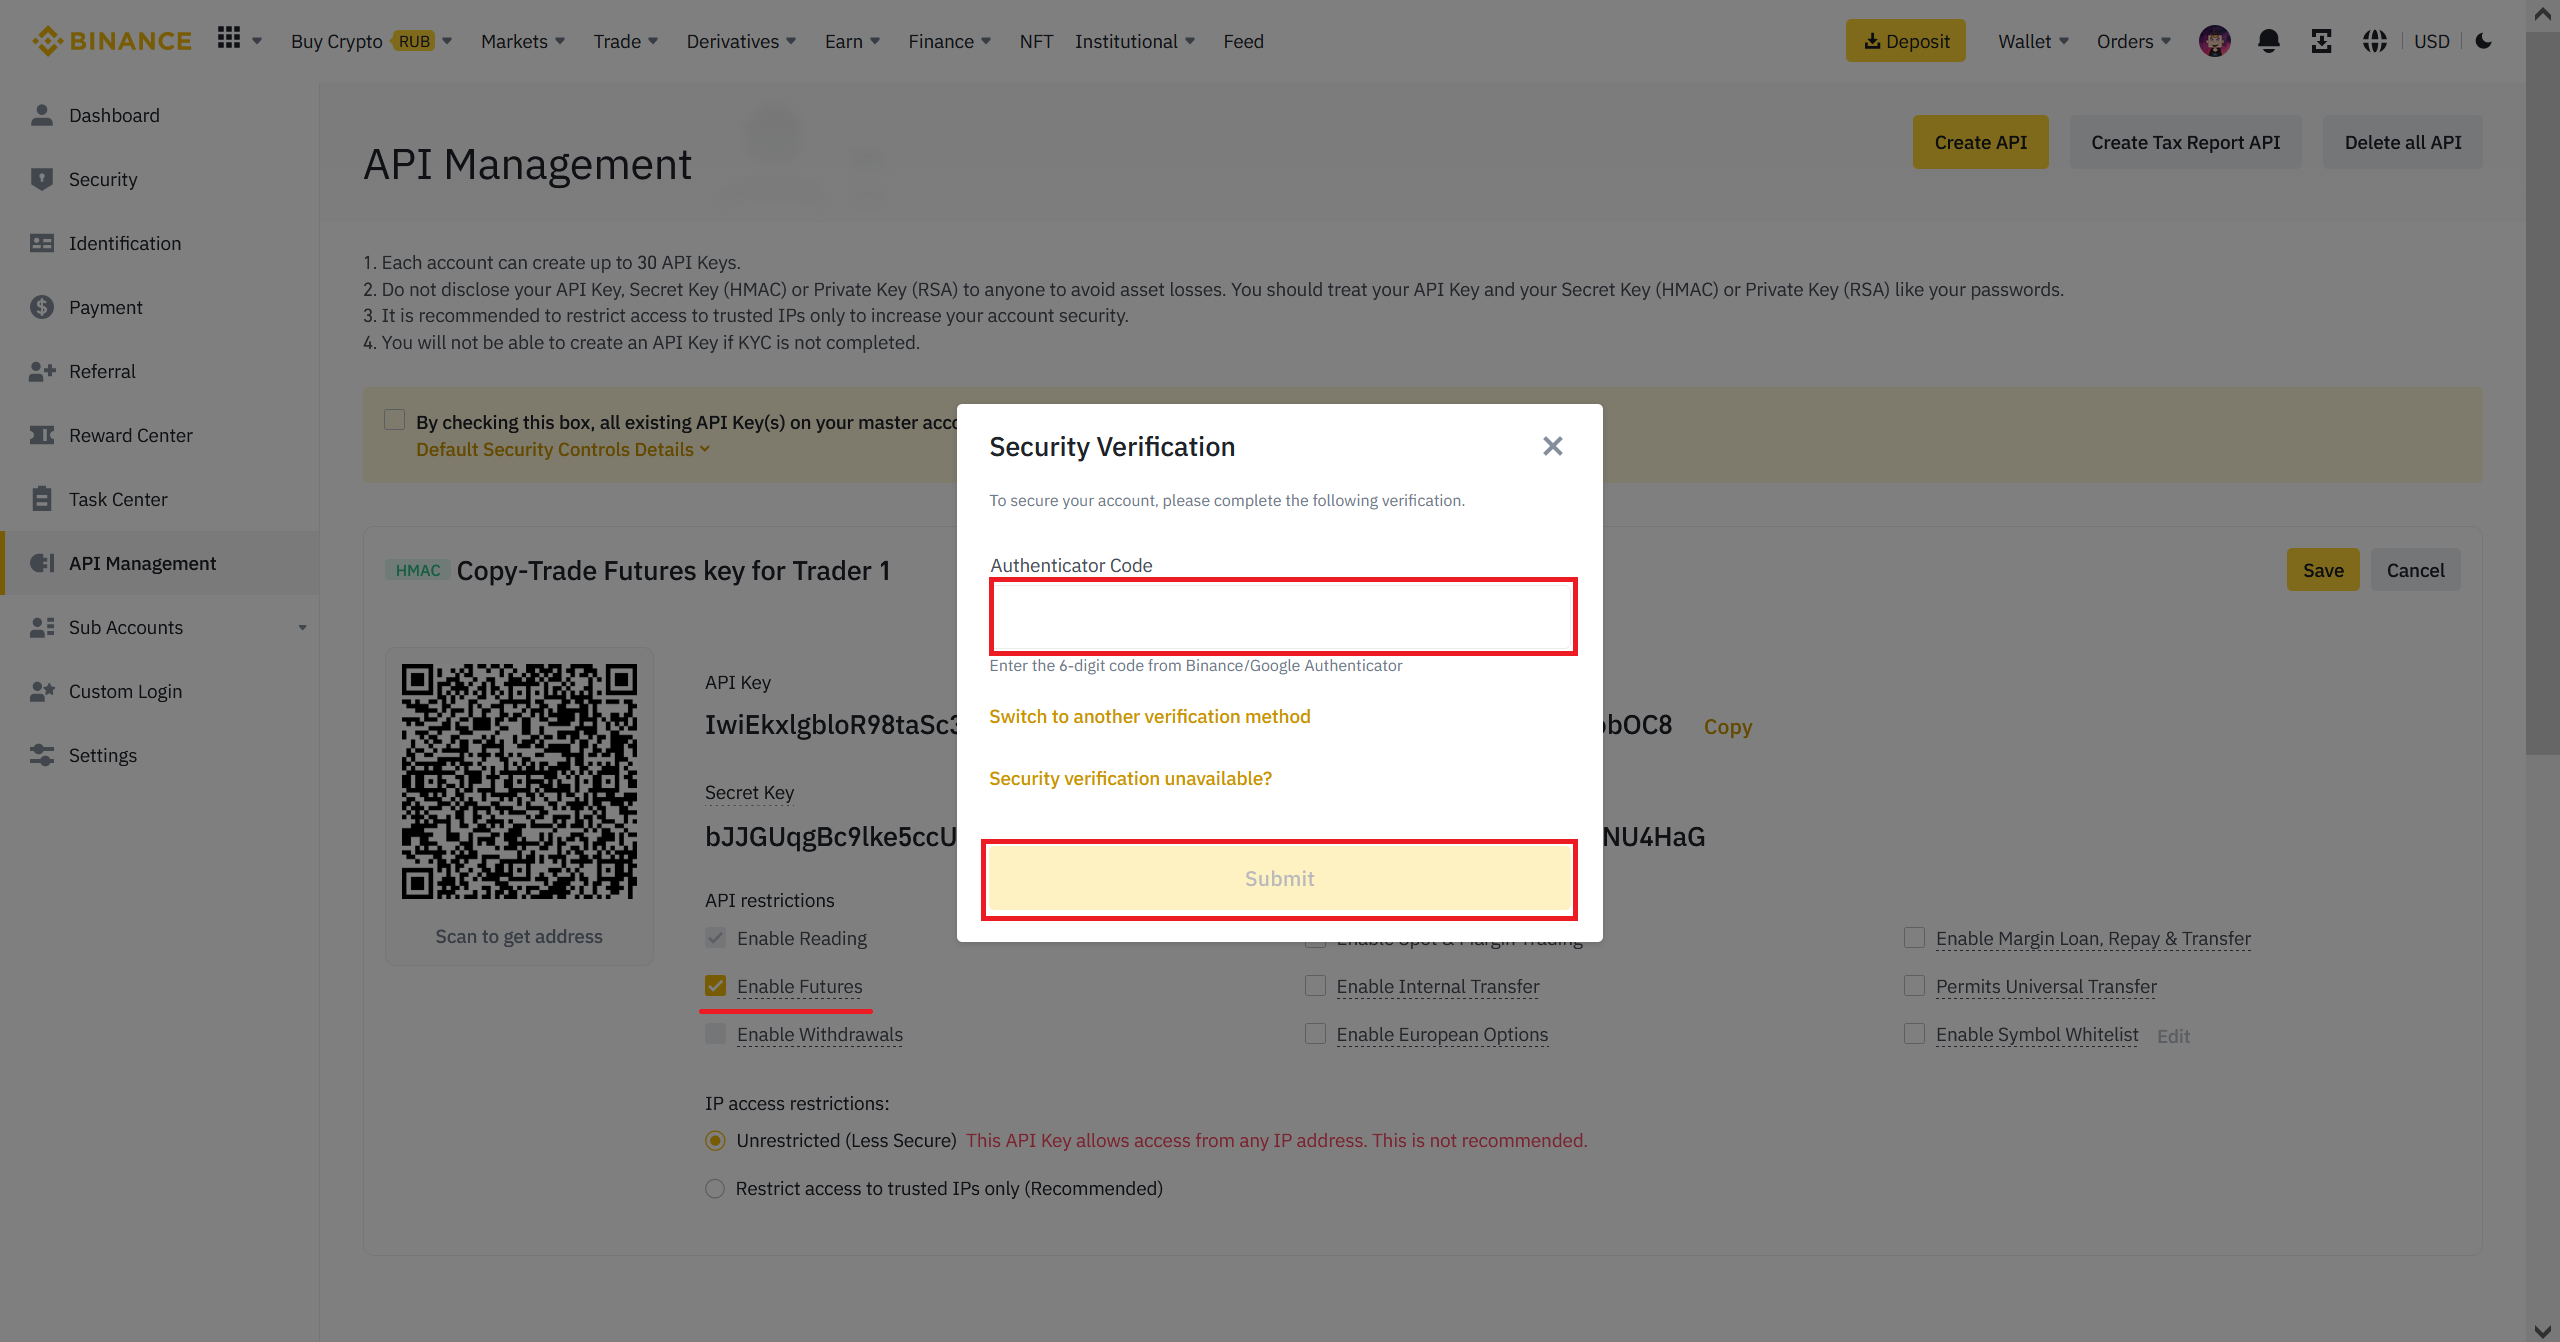The width and height of the screenshot is (2560, 1342).
Task: Click Security verification unavailable link
Action: click(1130, 778)
